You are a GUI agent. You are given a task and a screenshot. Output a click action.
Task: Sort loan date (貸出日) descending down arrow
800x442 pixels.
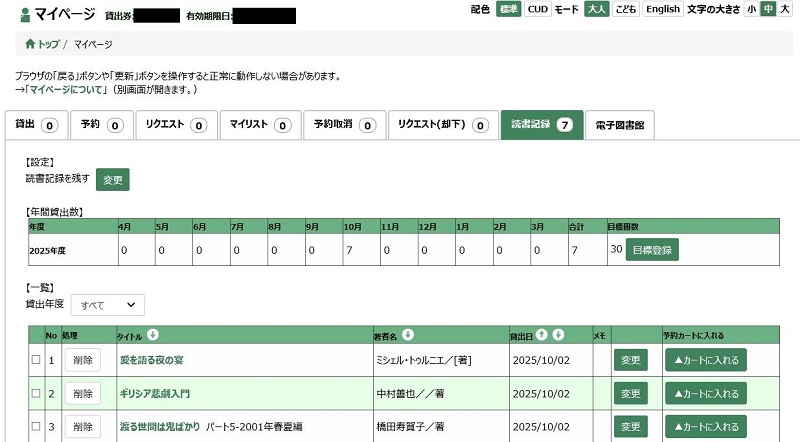coord(559,335)
